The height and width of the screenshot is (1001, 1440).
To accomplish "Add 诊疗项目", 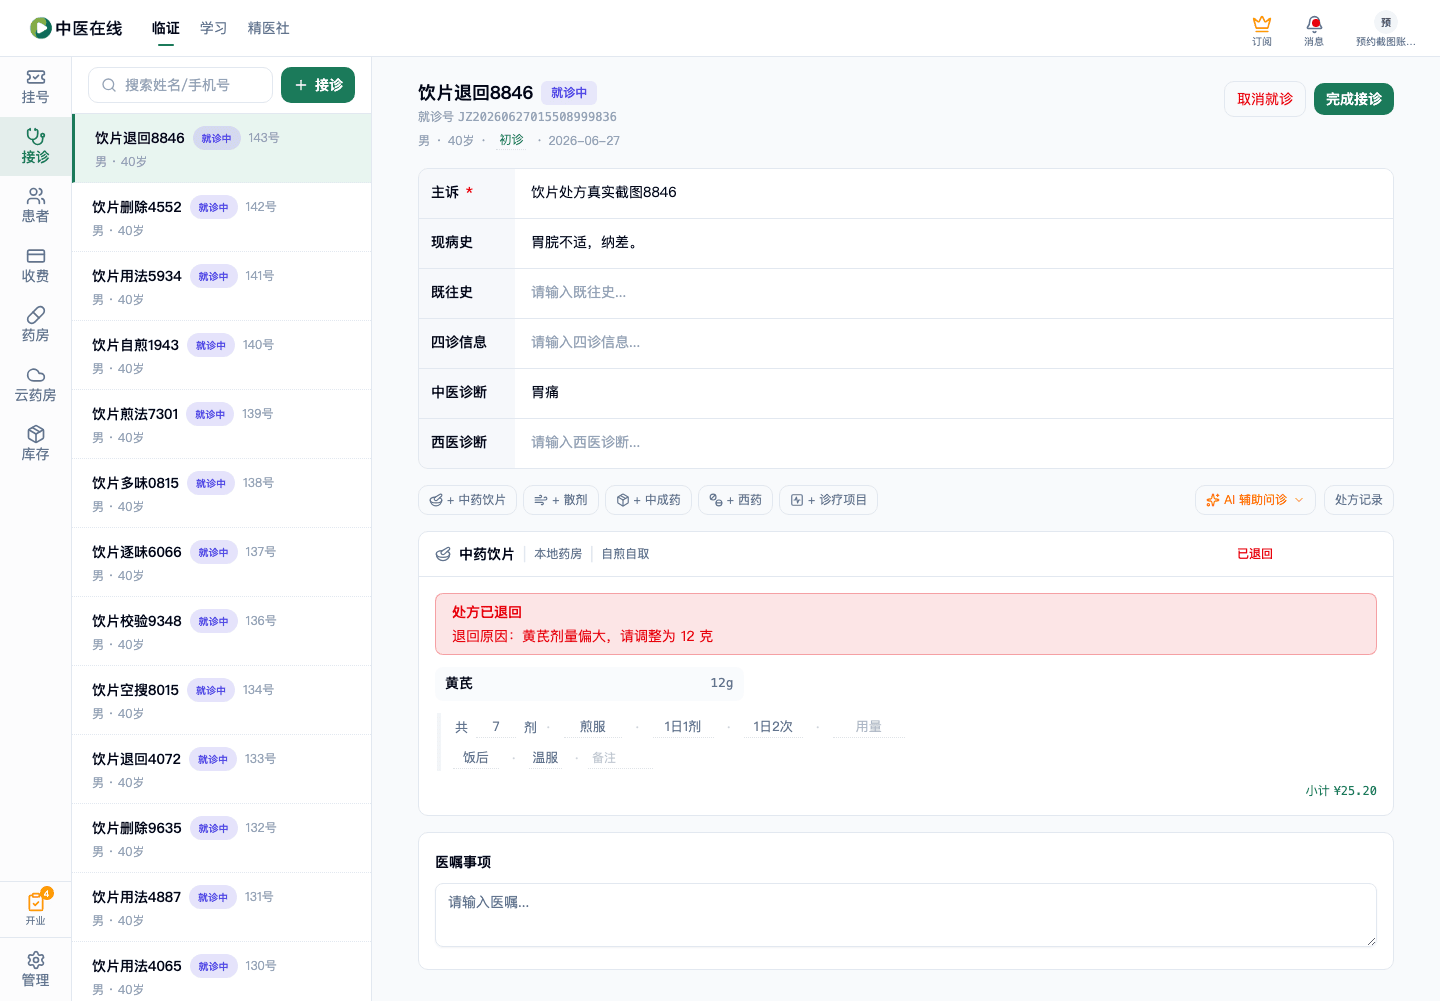I will [x=828, y=500].
